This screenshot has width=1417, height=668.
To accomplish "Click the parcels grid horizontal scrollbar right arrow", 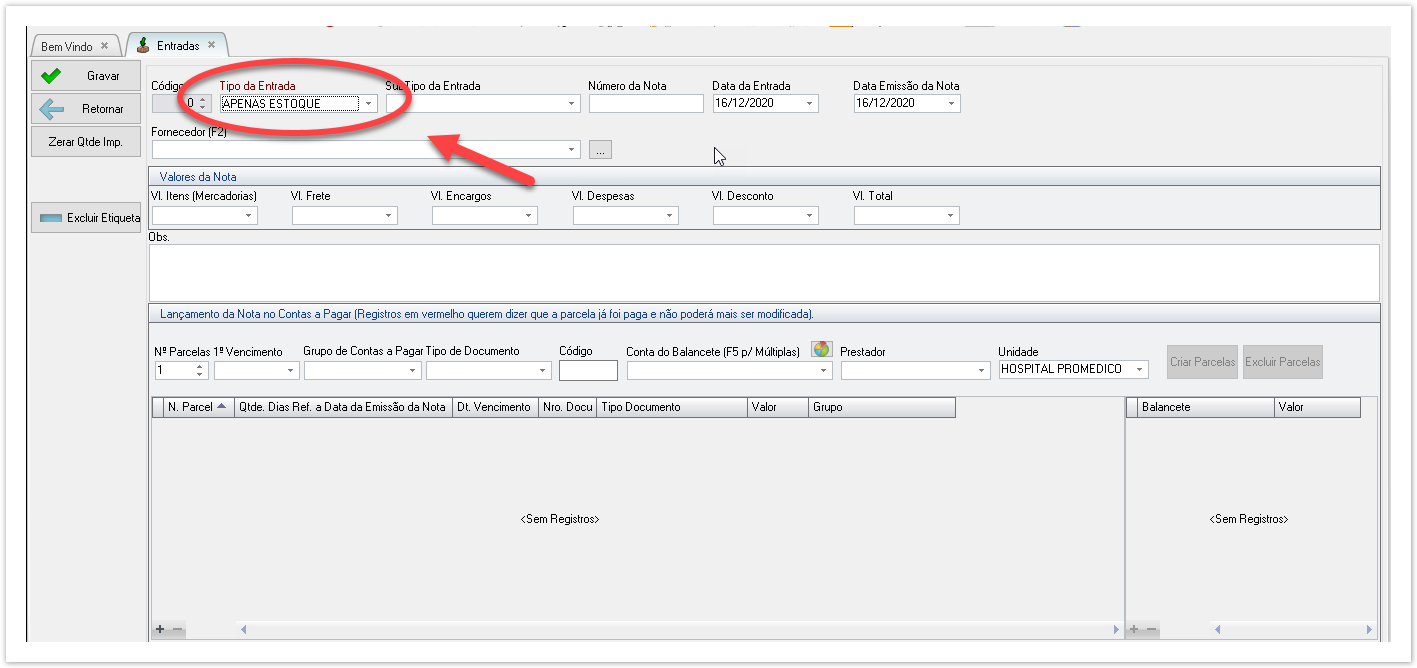I will (1117, 629).
